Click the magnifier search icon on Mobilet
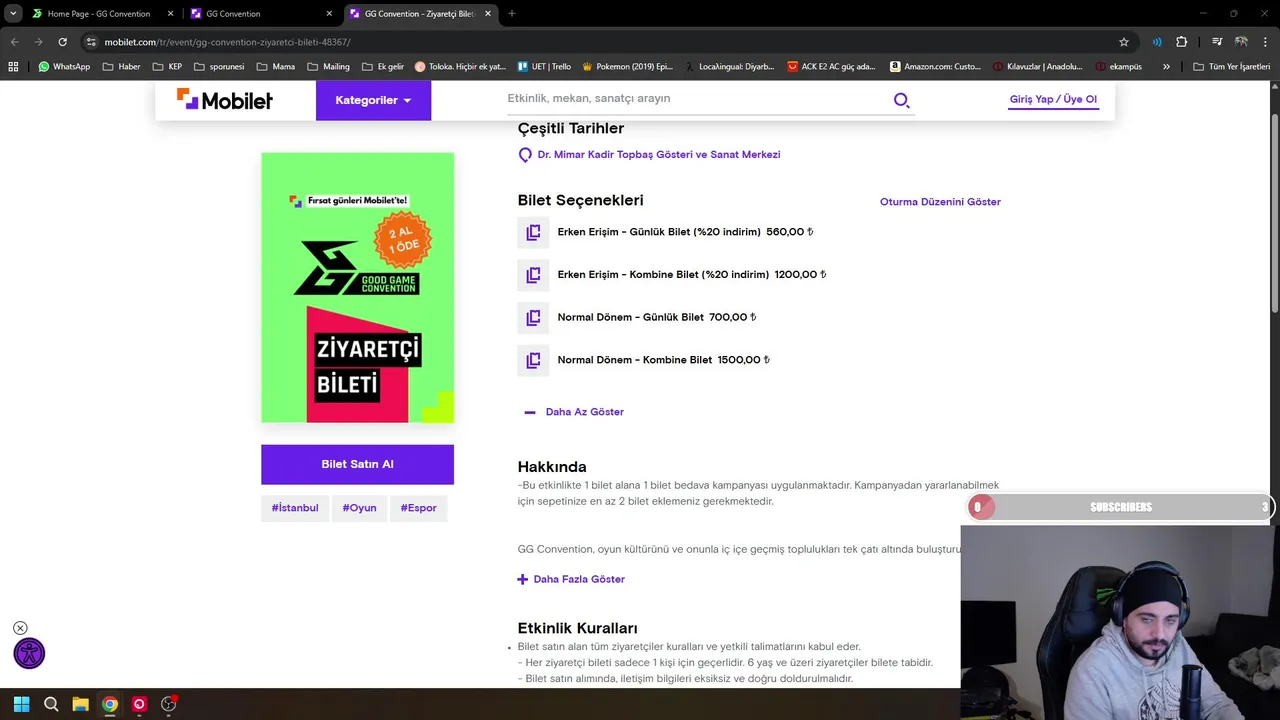Image resolution: width=1280 pixels, height=720 pixels. click(901, 100)
